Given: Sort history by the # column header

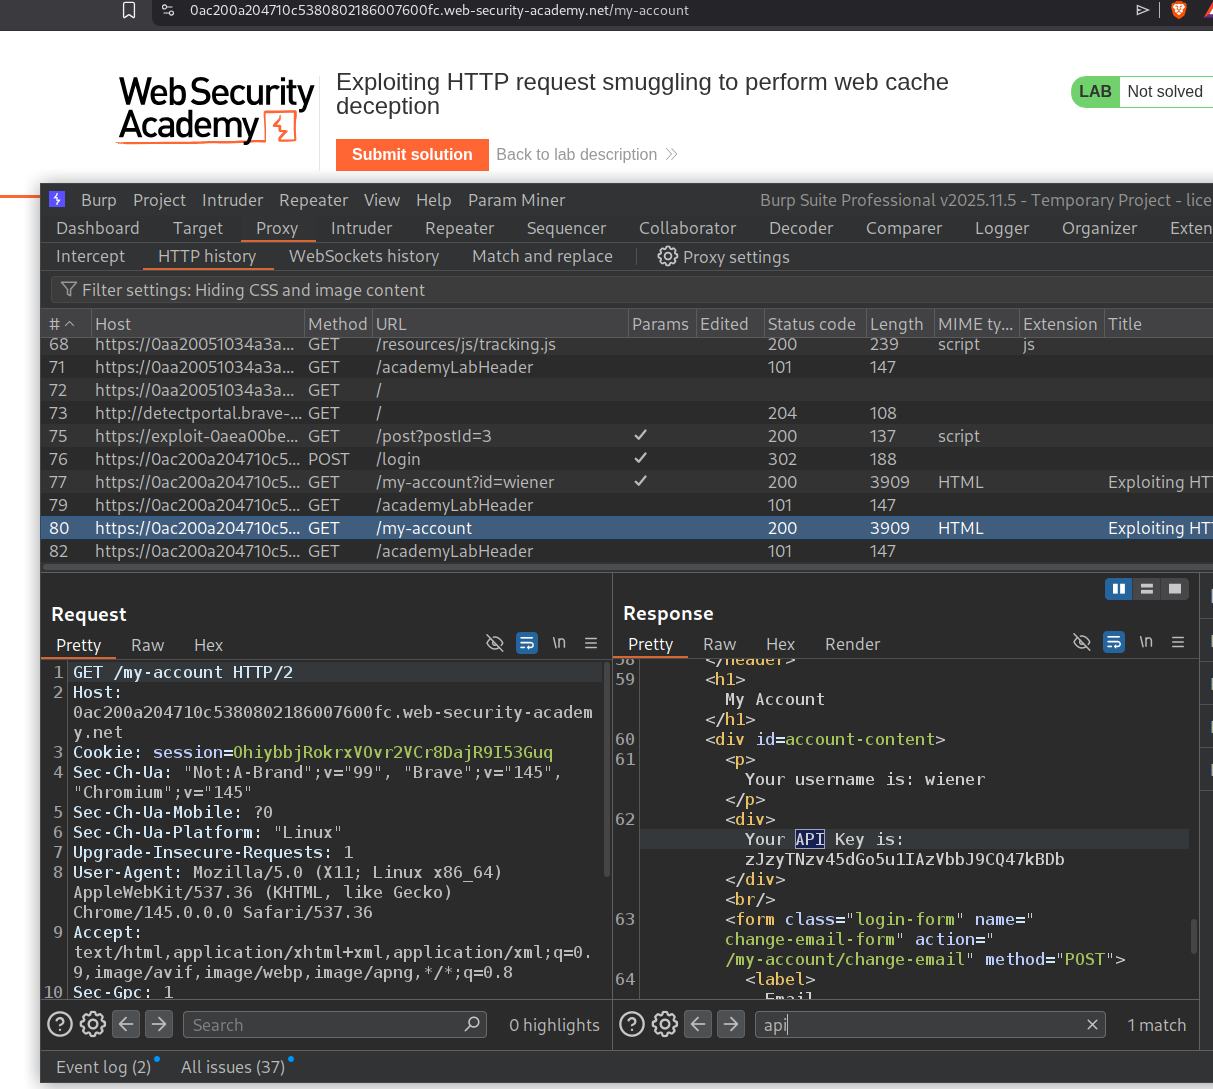Looking at the screenshot, I should coord(62,324).
